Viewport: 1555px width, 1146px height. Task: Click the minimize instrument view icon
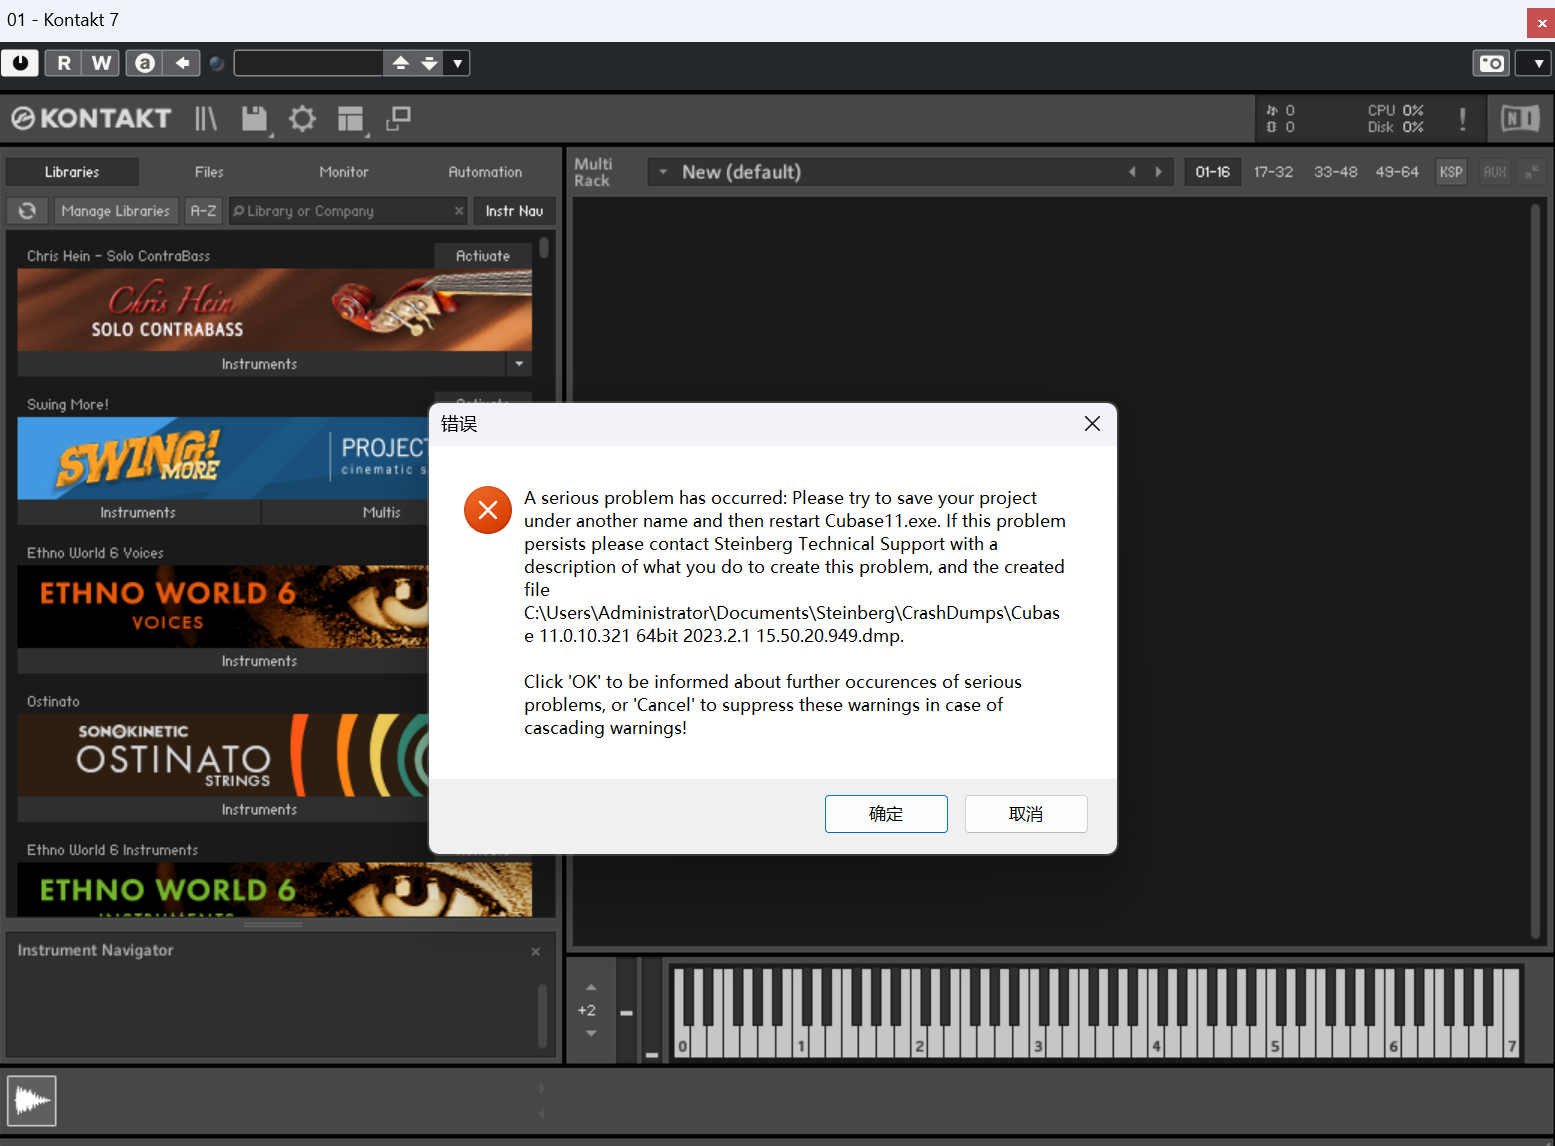pyautogui.click(x=1532, y=172)
